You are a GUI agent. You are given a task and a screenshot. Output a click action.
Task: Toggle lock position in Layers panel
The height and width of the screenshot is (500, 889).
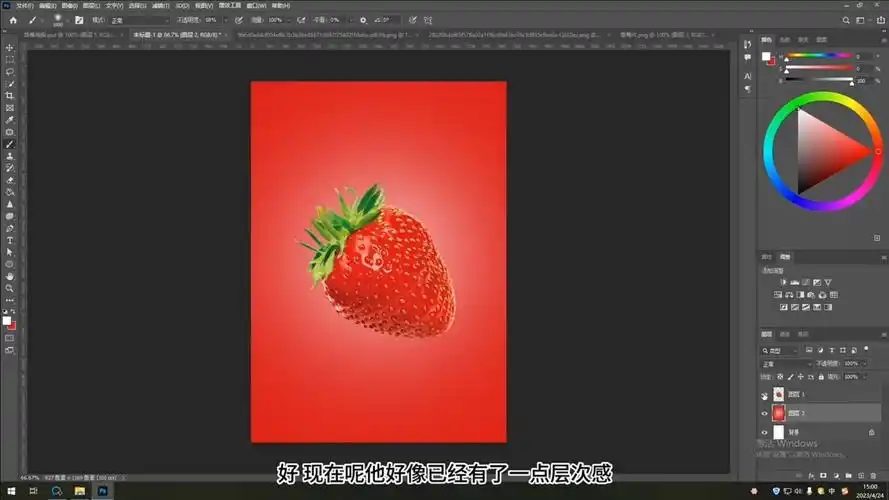(801, 376)
